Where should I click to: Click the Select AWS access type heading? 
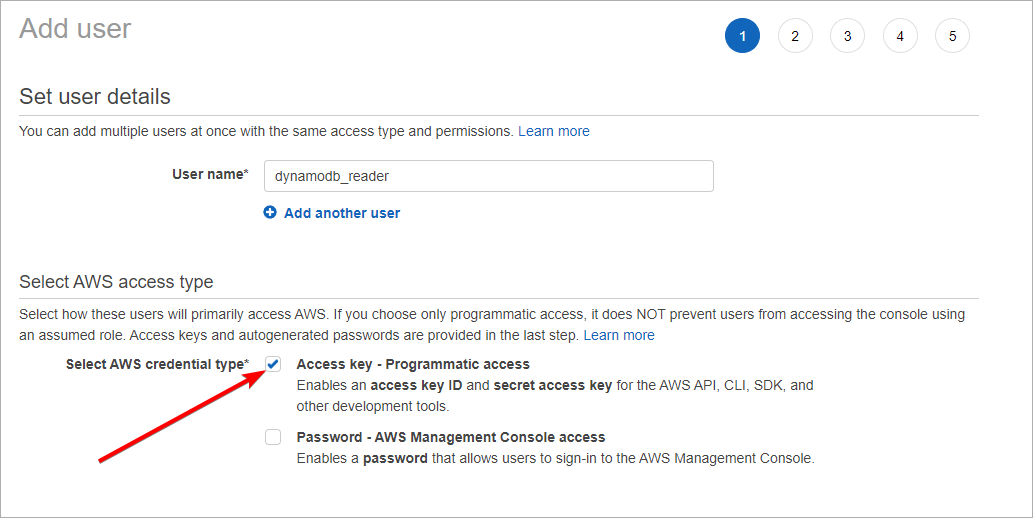(116, 282)
